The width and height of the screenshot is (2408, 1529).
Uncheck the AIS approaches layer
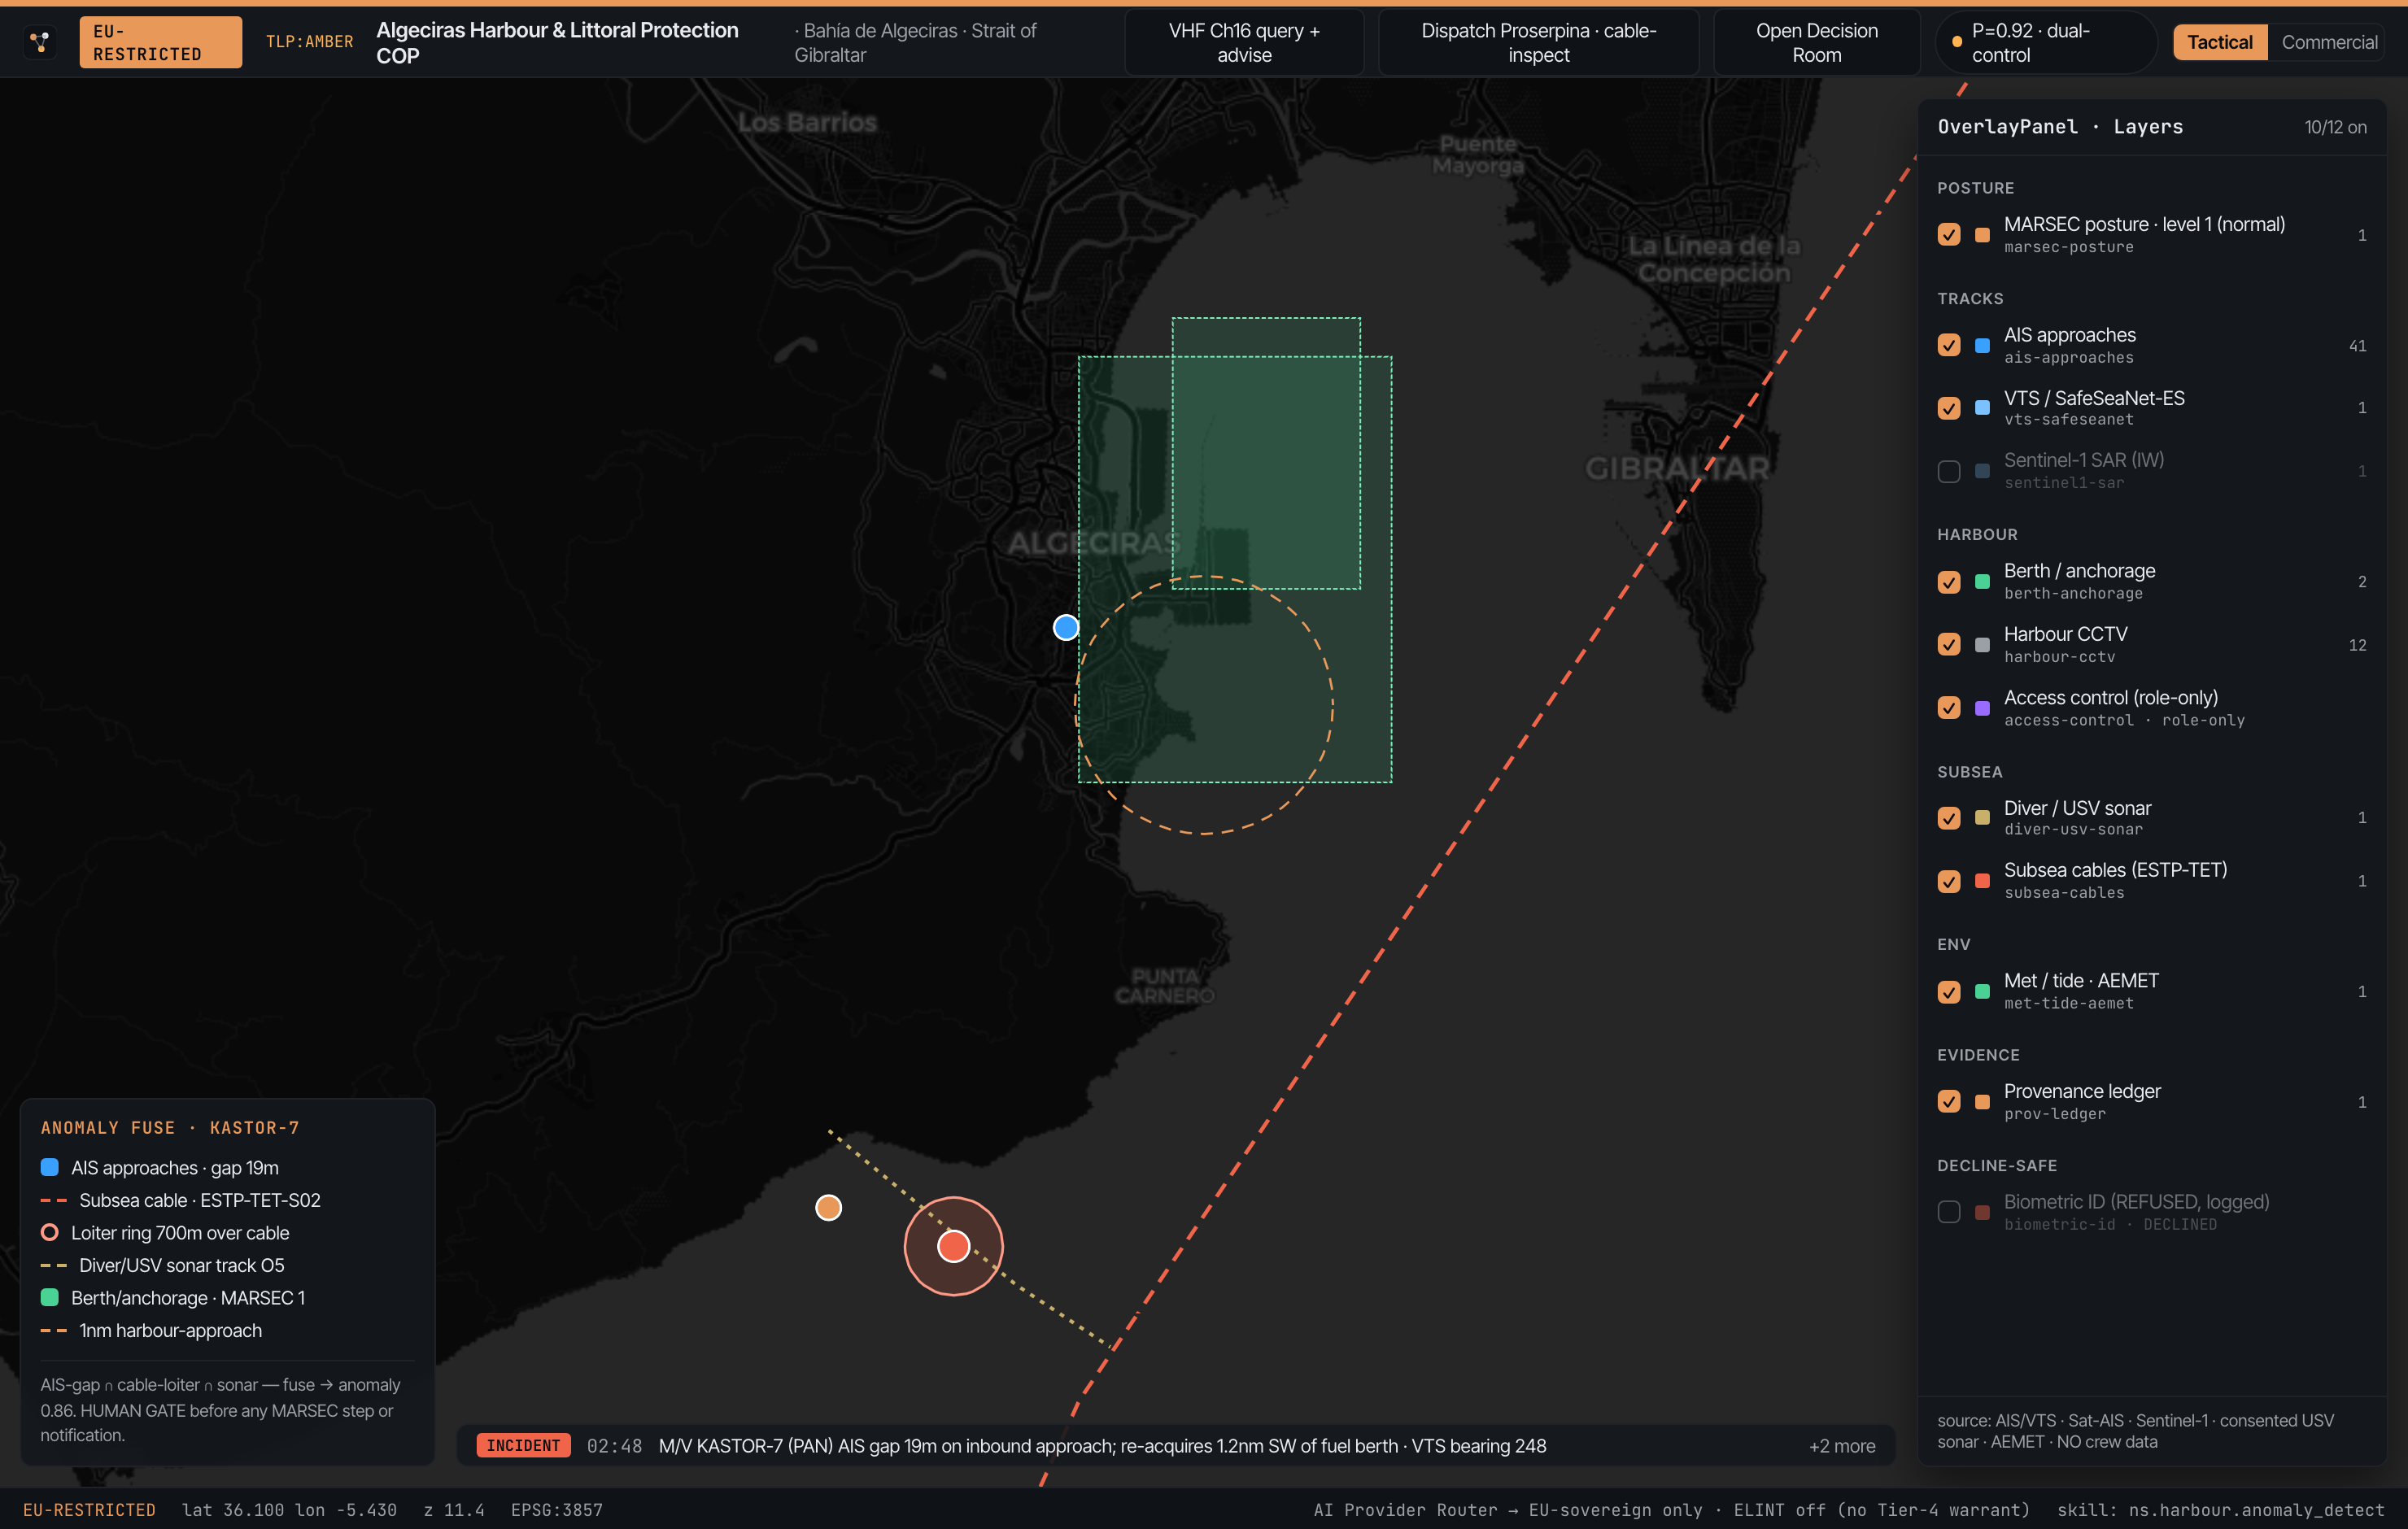1949,346
